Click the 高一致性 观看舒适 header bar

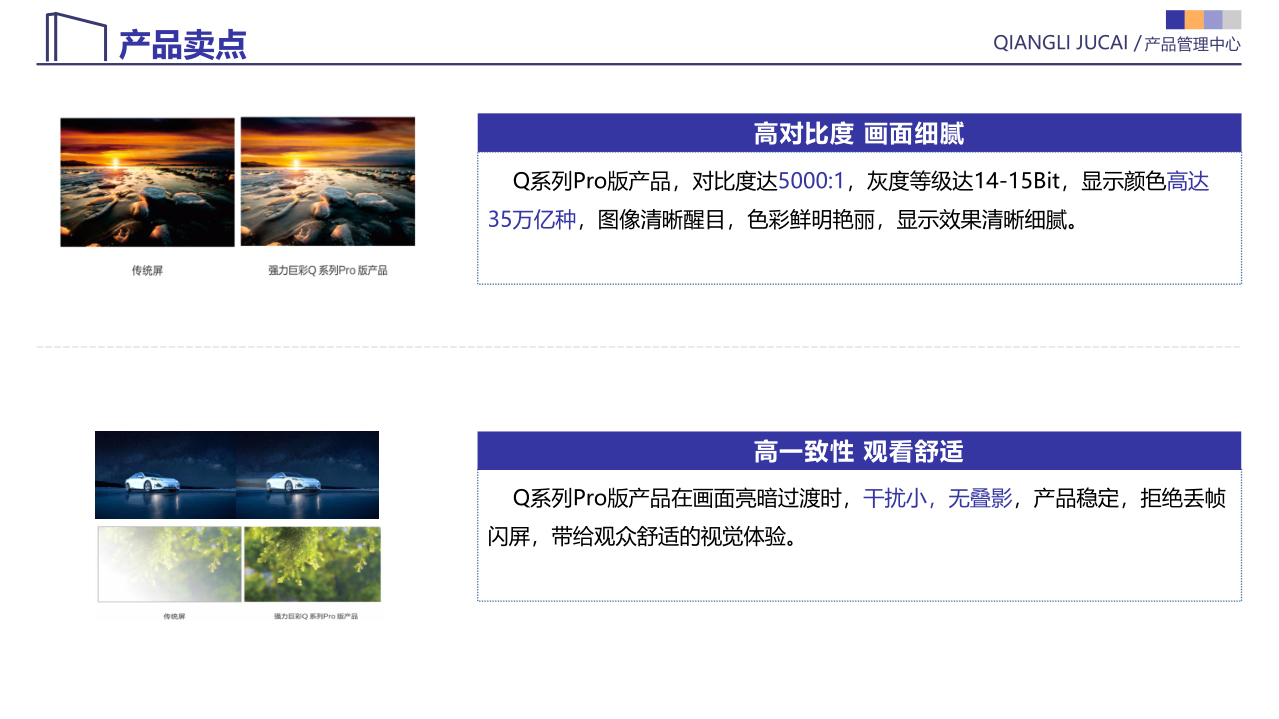pyautogui.click(x=858, y=451)
